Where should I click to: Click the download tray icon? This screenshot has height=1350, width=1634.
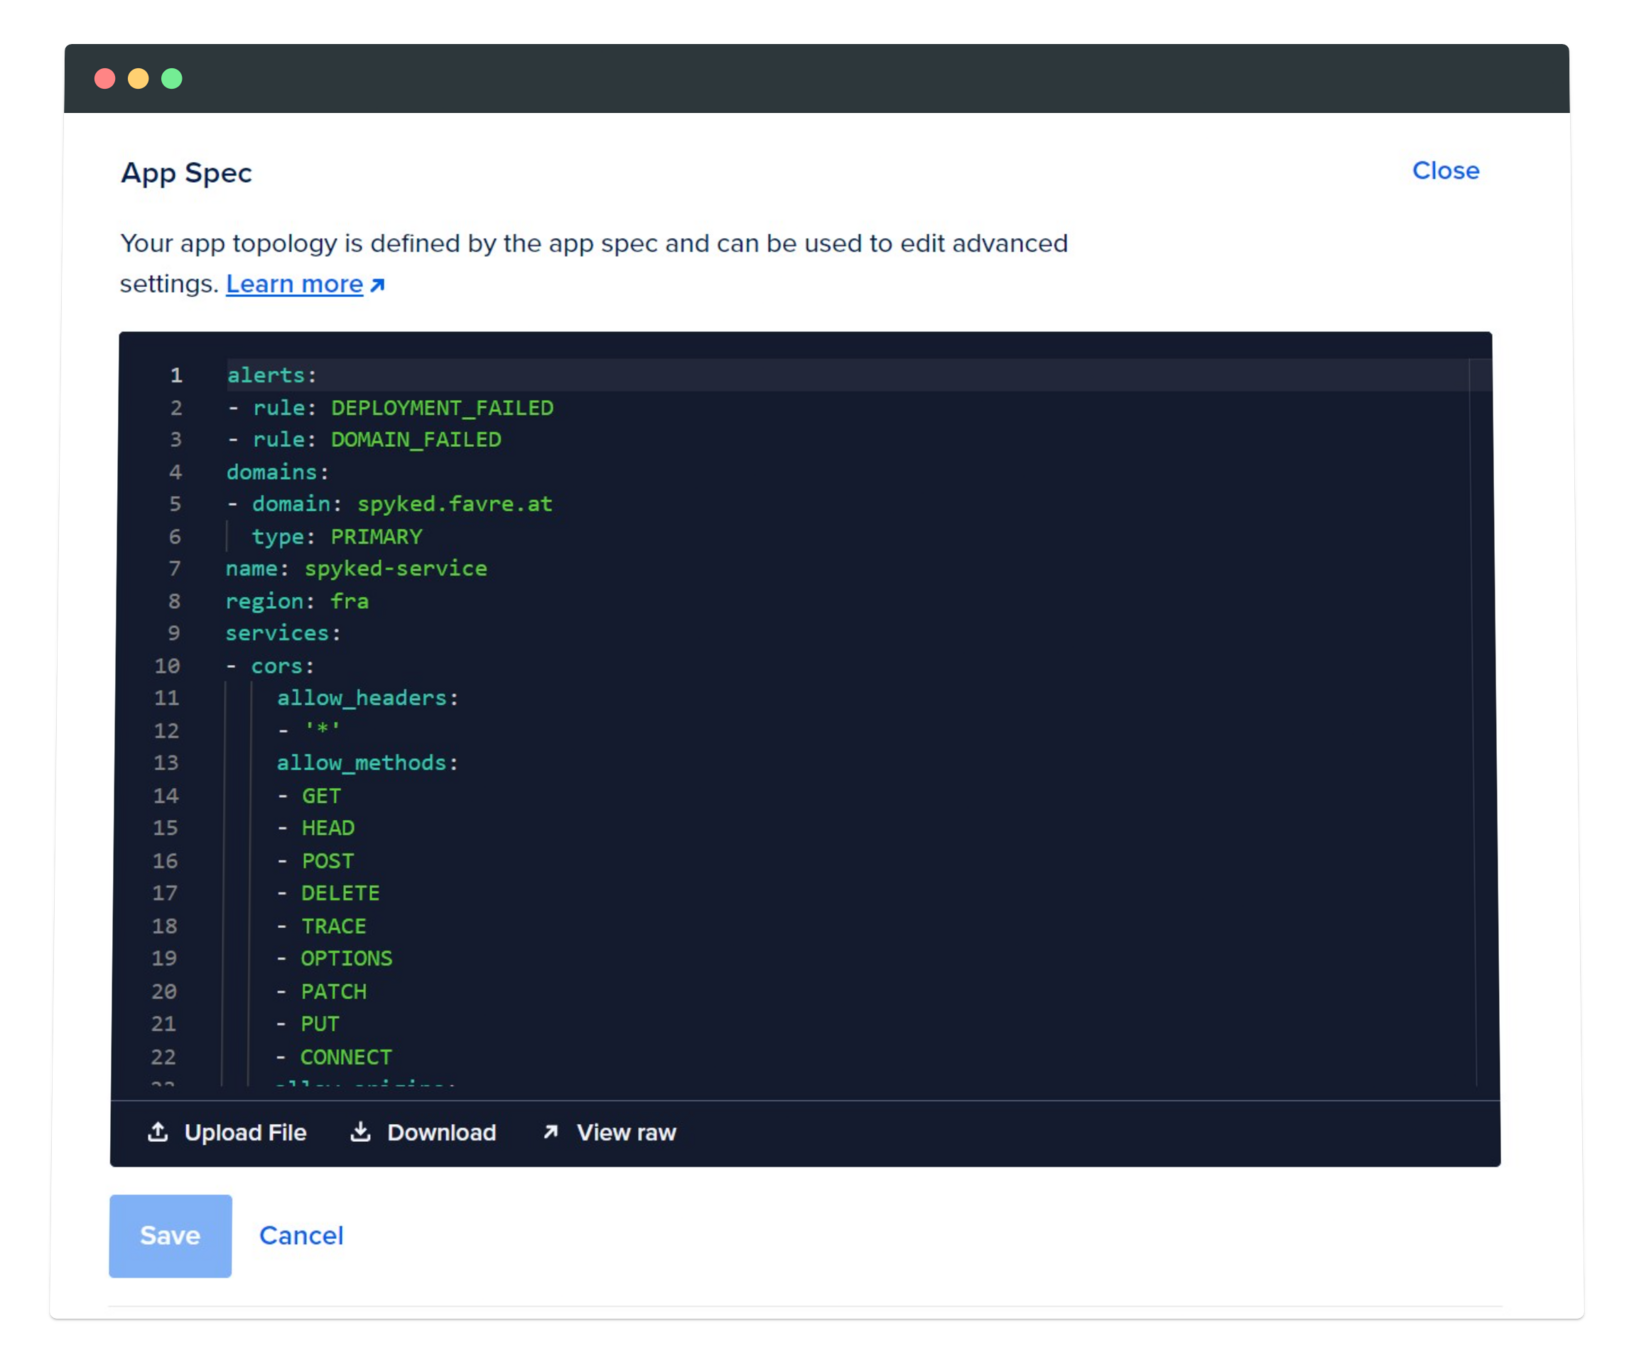point(360,1132)
